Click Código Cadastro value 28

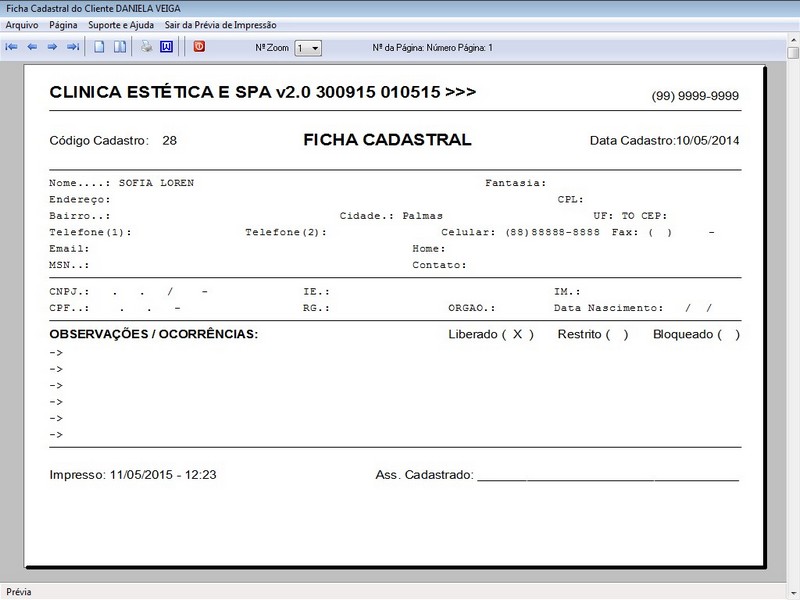point(169,141)
